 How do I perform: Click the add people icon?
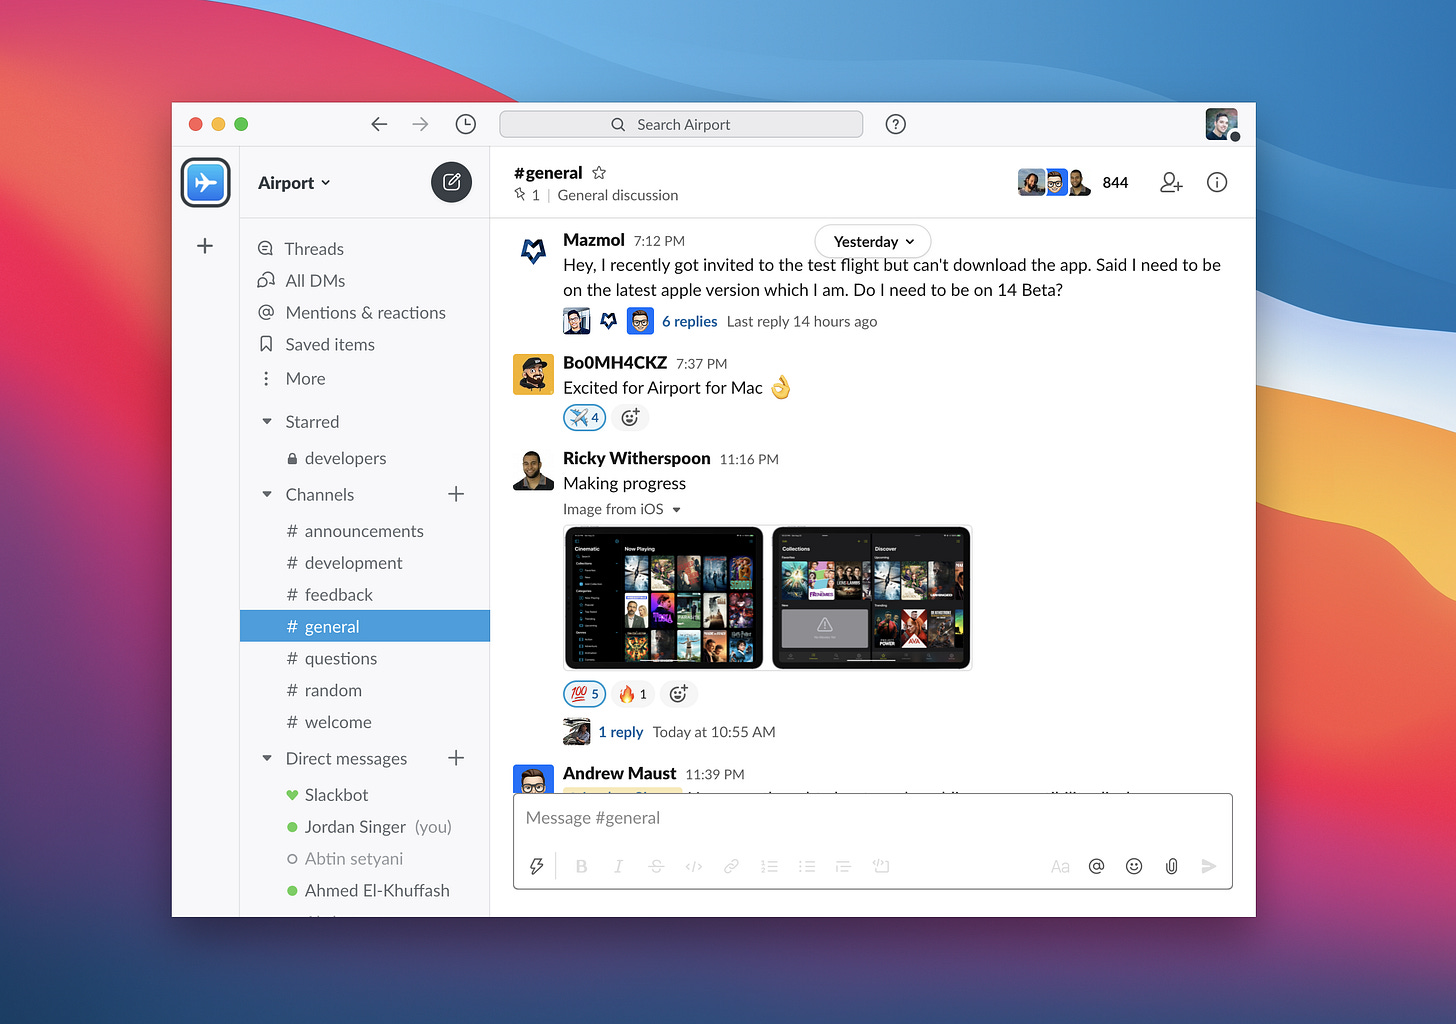click(1171, 182)
